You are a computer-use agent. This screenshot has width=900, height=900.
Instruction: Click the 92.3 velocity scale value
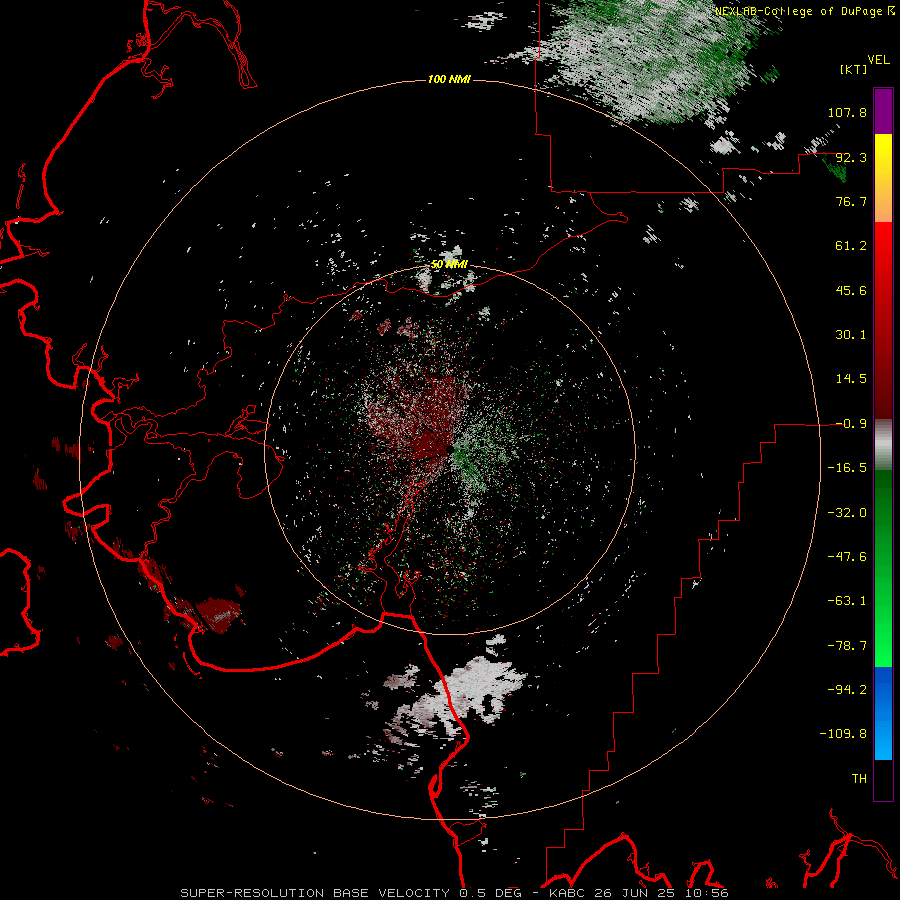[851, 157]
